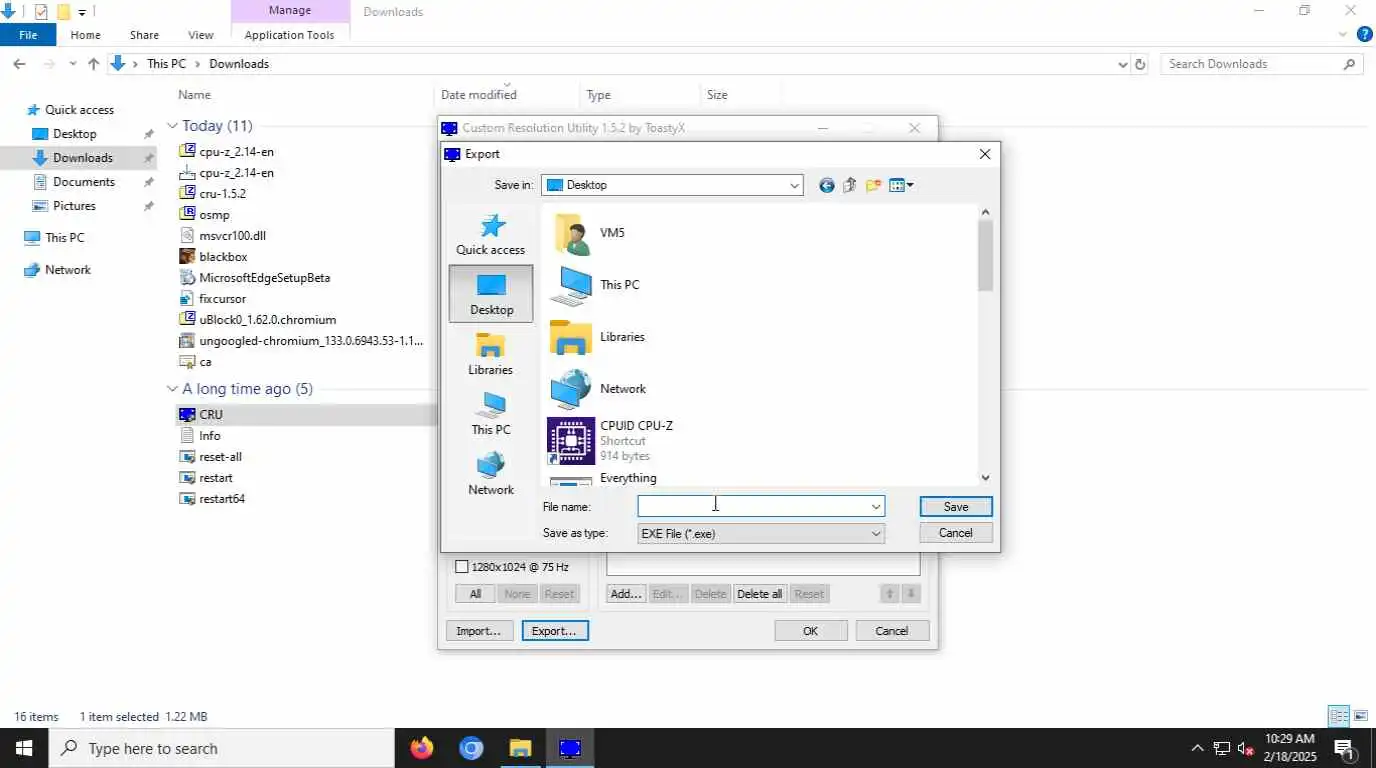Expand the Explorer ribbon
The image size is (1376, 768).
1343,34
